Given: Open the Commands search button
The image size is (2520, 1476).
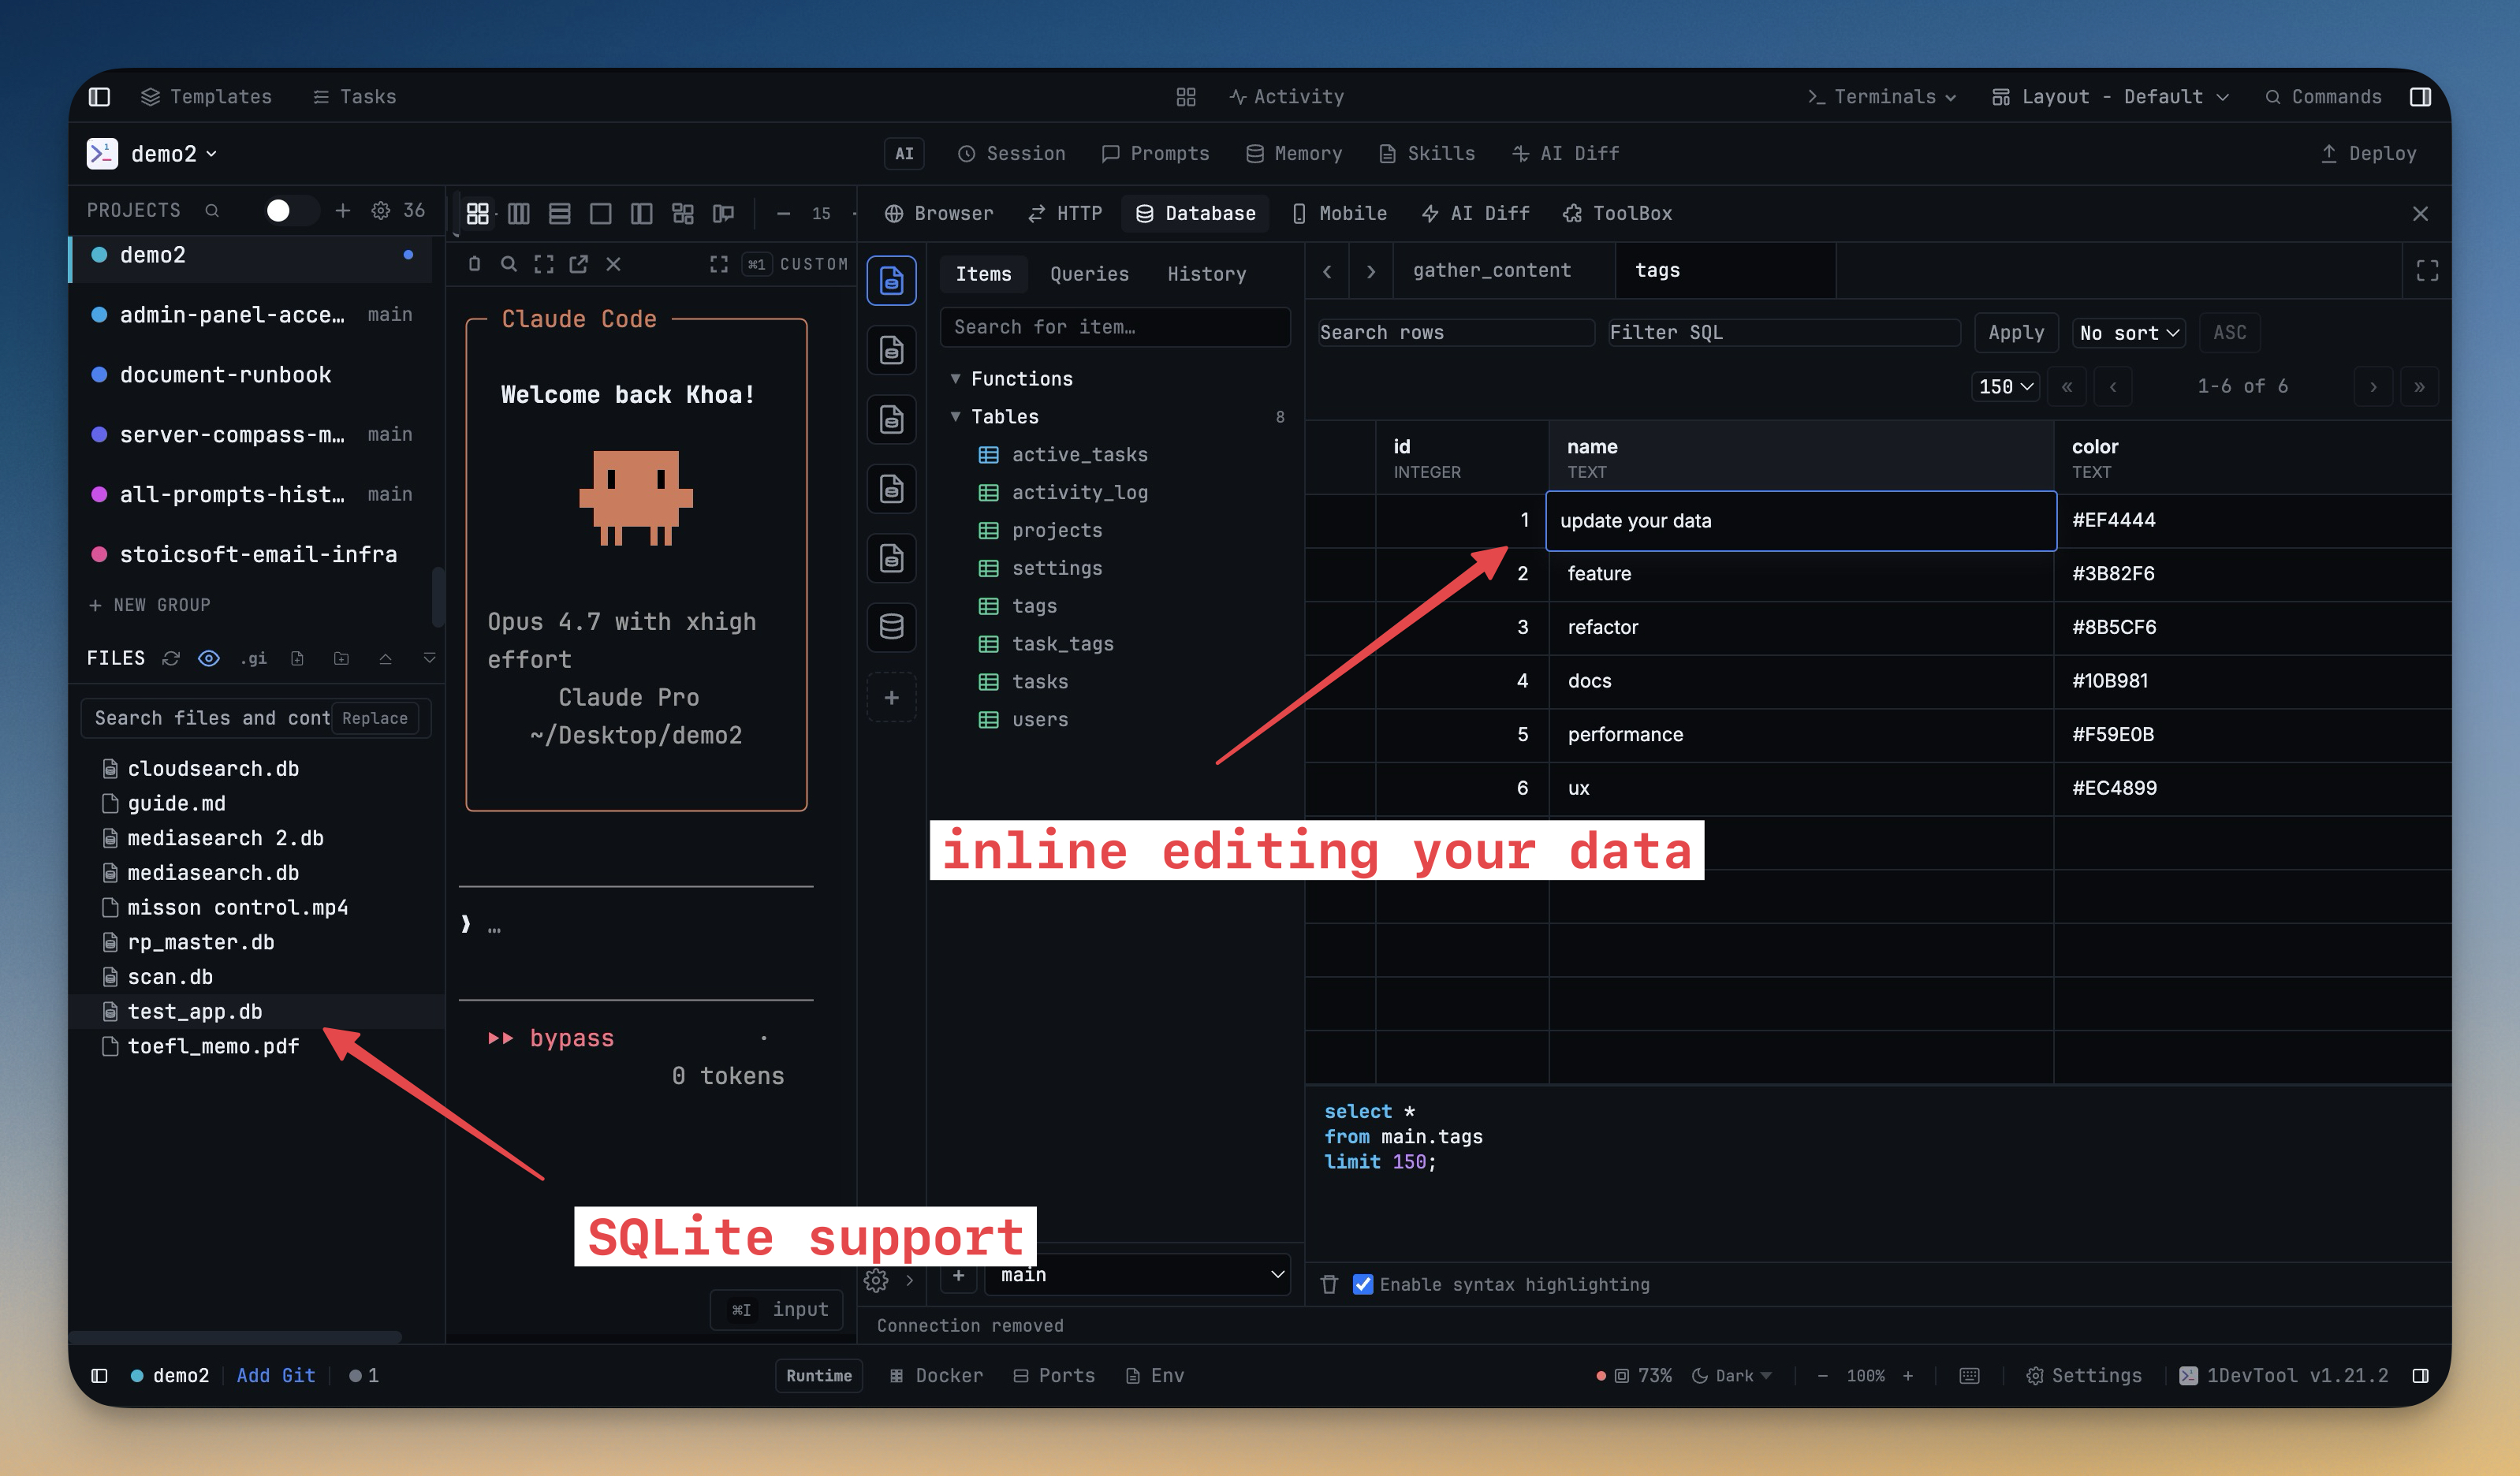Looking at the screenshot, I should (2323, 97).
